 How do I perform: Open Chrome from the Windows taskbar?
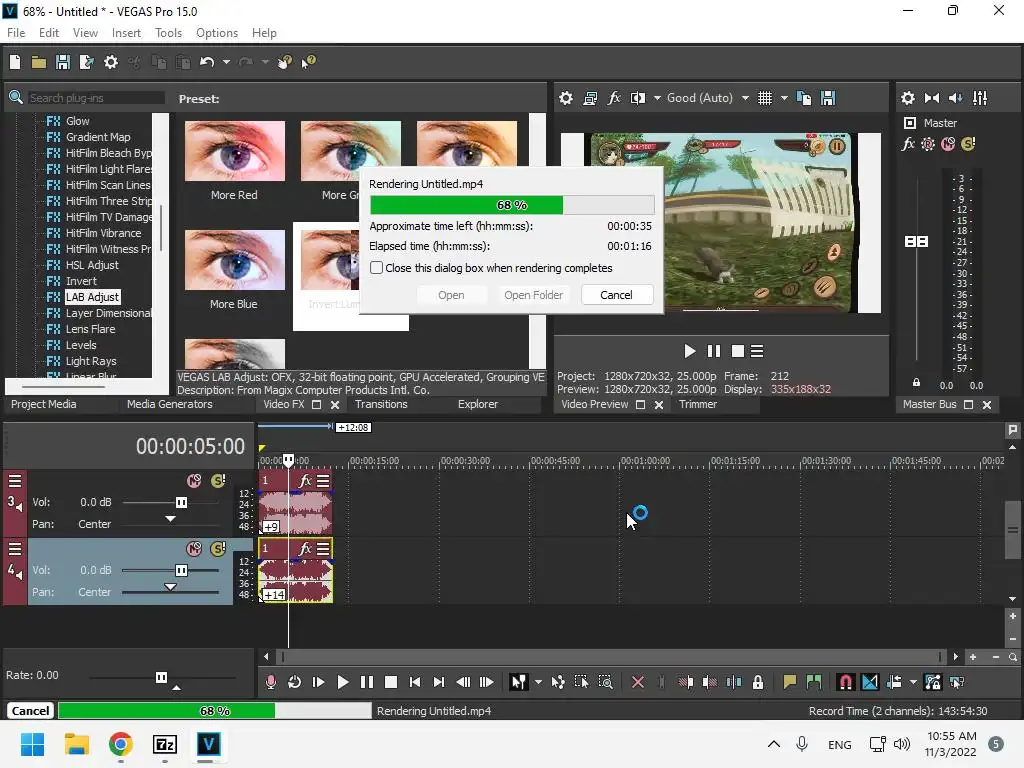[x=121, y=744]
